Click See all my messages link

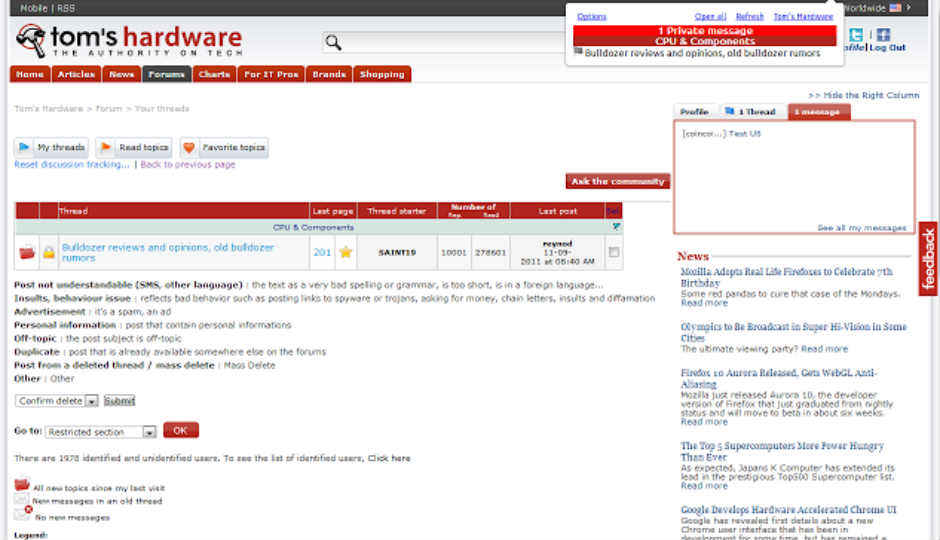coord(861,228)
